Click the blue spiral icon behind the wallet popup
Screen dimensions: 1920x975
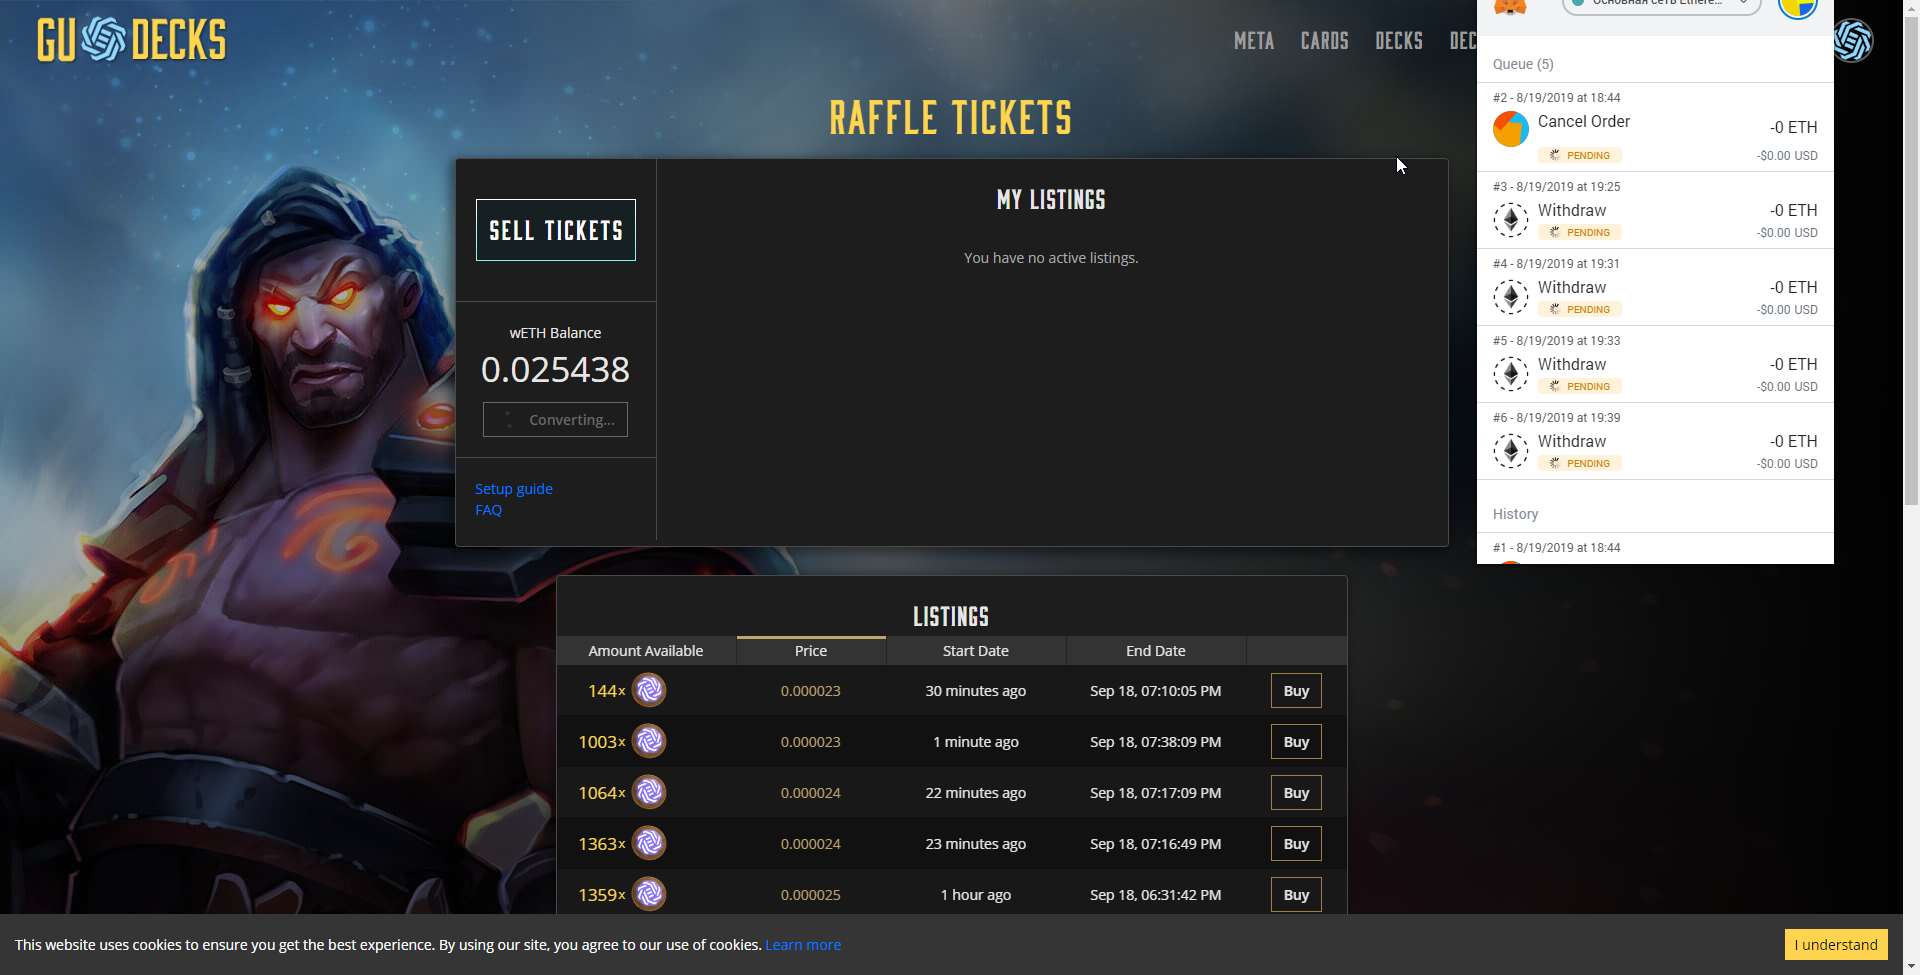1854,41
